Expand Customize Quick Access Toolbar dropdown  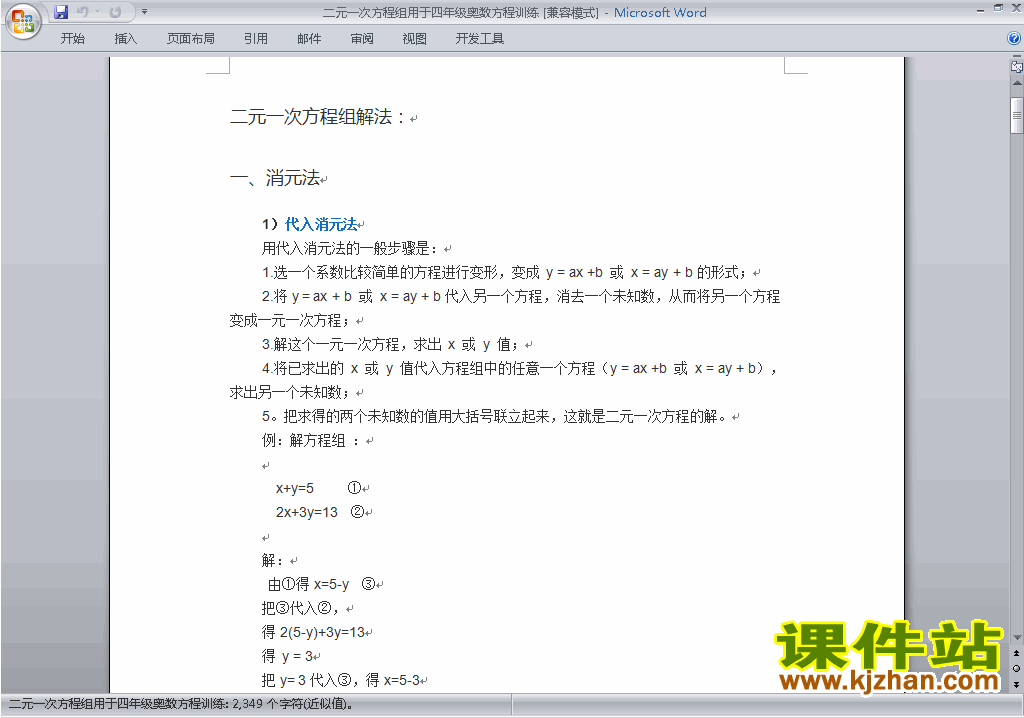pyautogui.click(x=144, y=12)
